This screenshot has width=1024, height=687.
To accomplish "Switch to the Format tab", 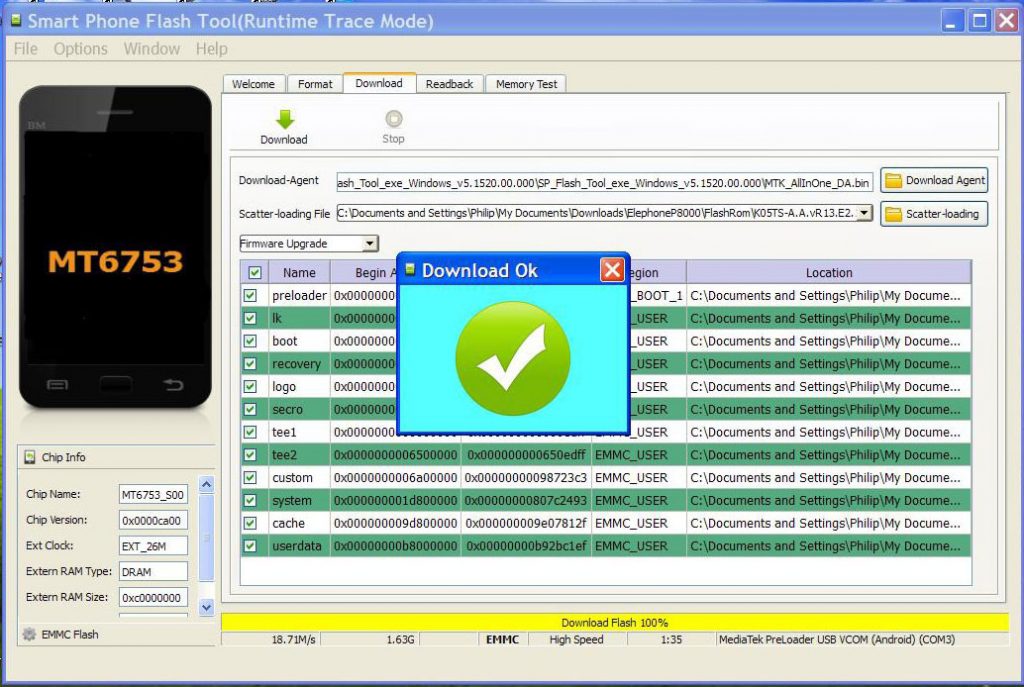I will [x=315, y=84].
